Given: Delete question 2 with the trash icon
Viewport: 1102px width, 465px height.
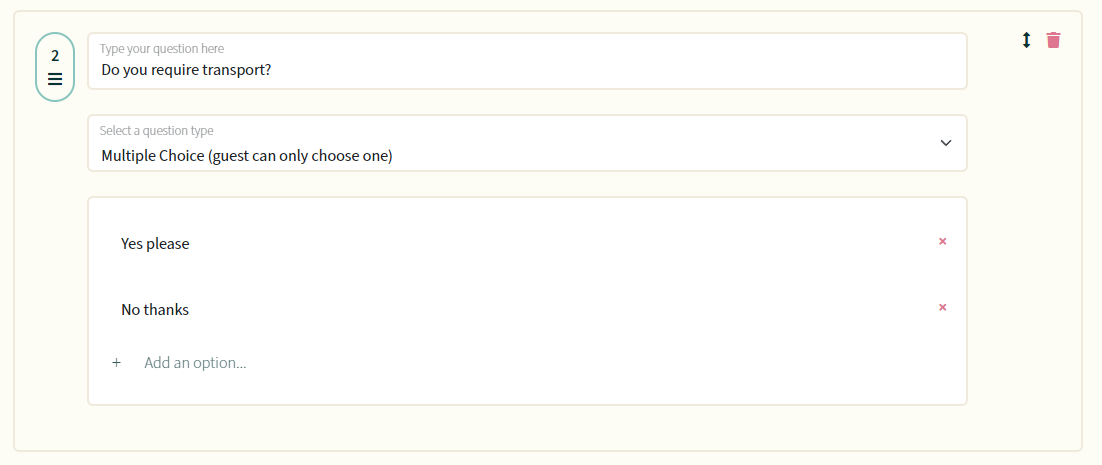Looking at the screenshot, I should (x=1053, y=40).
